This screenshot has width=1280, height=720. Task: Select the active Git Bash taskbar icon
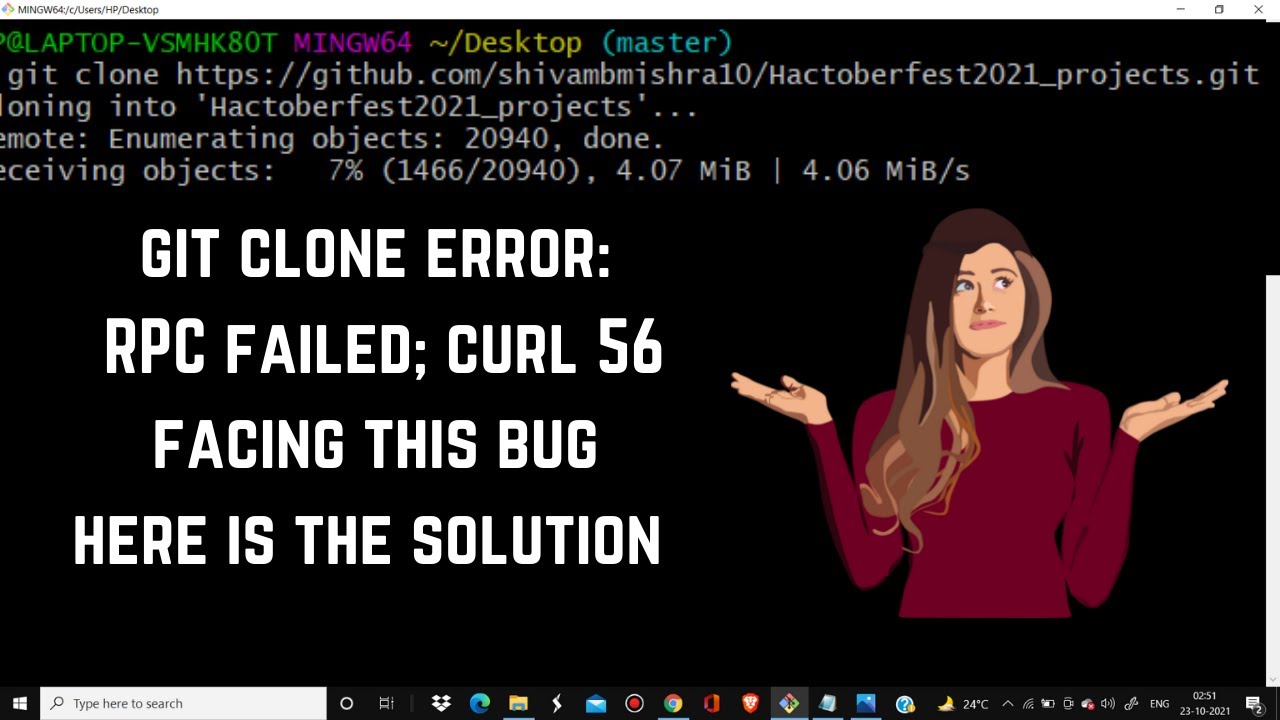[x=789, y=703]
